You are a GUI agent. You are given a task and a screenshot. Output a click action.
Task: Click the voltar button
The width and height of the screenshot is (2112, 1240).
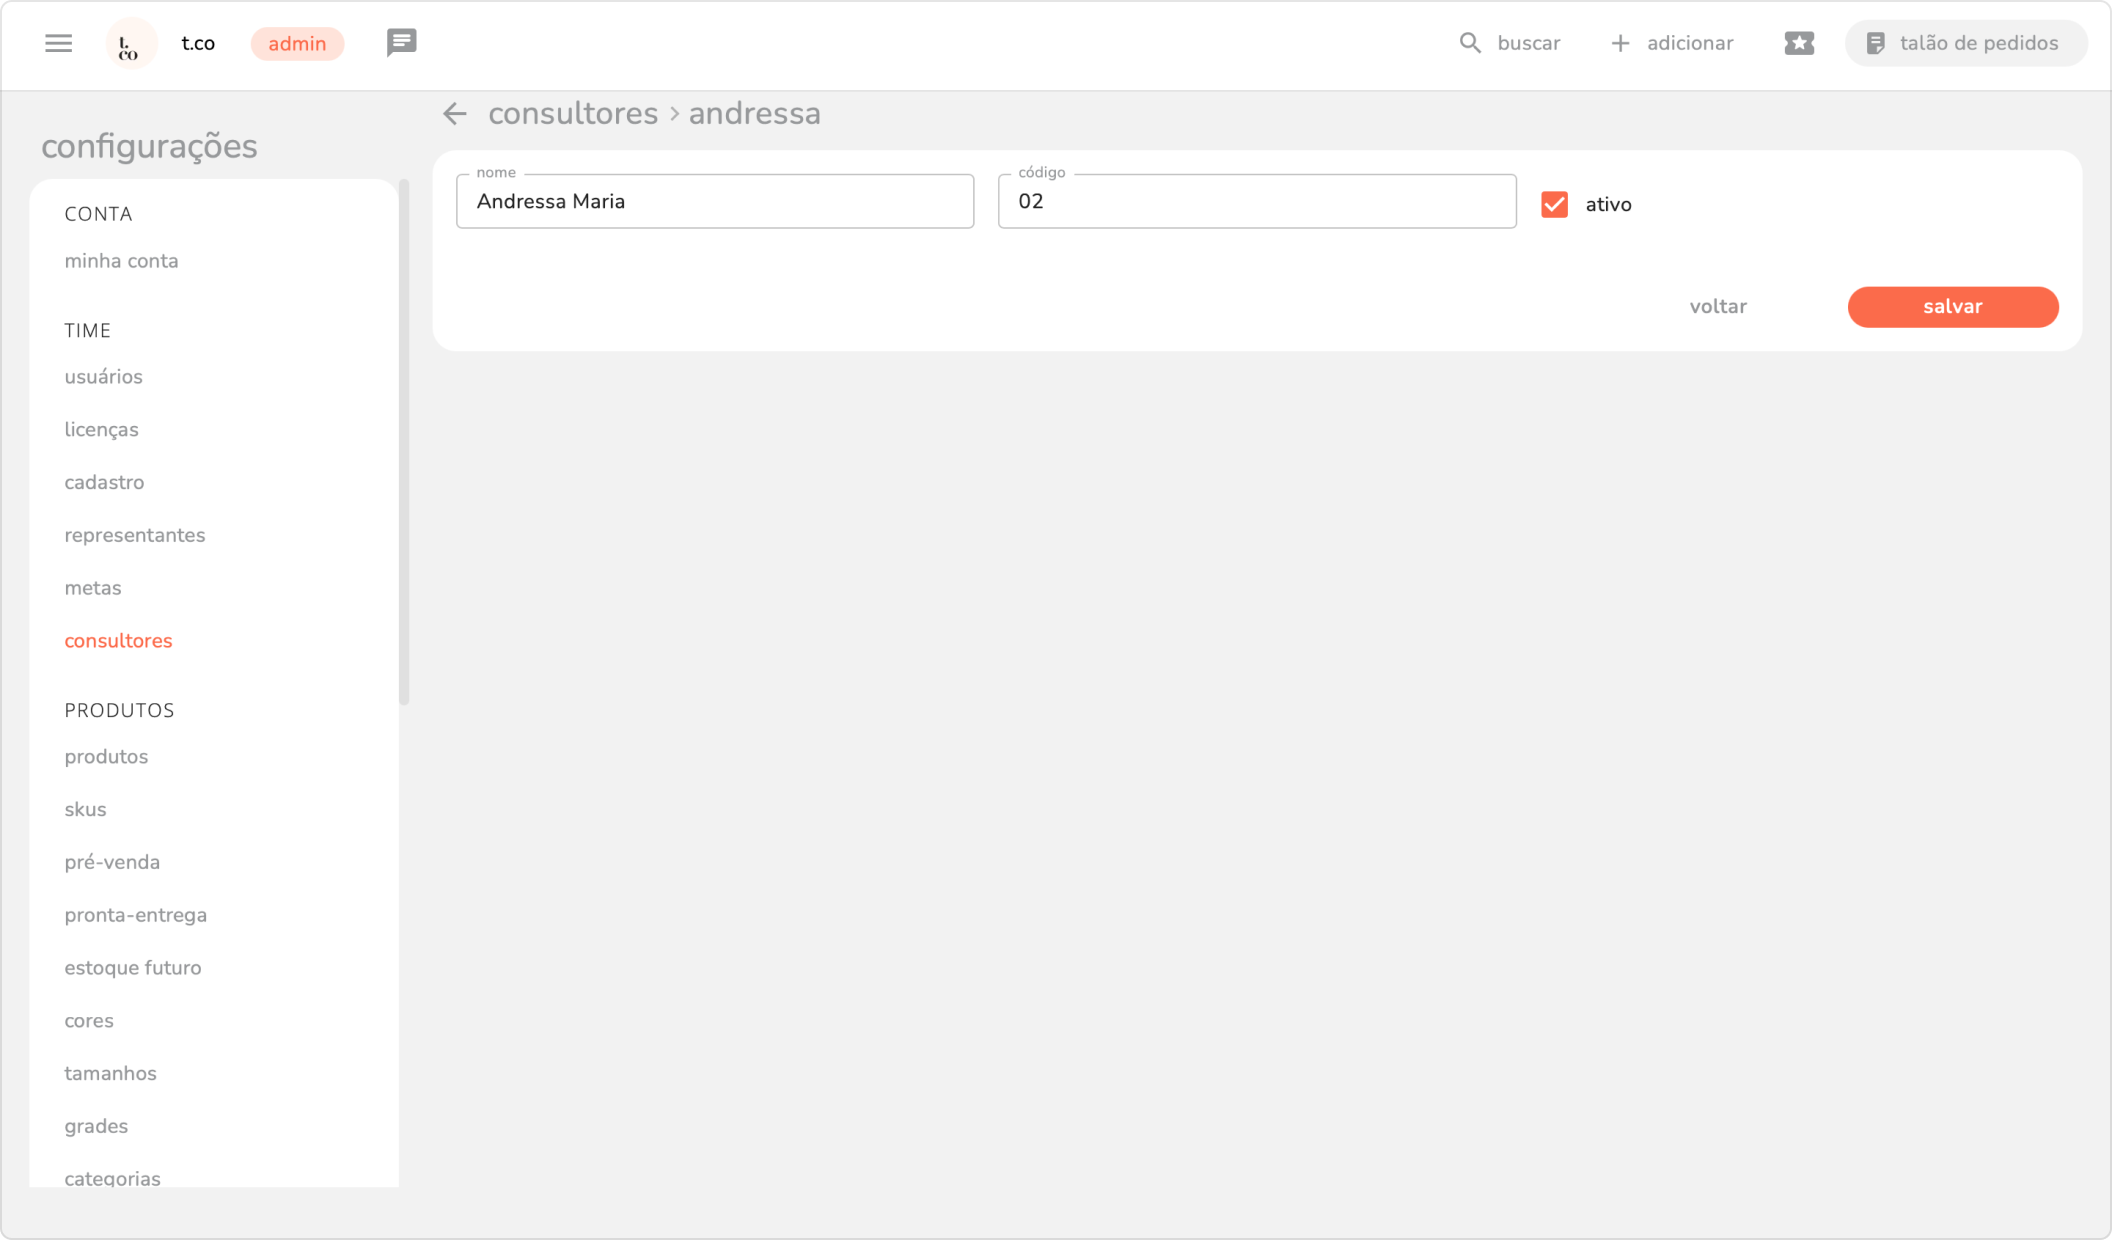pos(1717,307)
